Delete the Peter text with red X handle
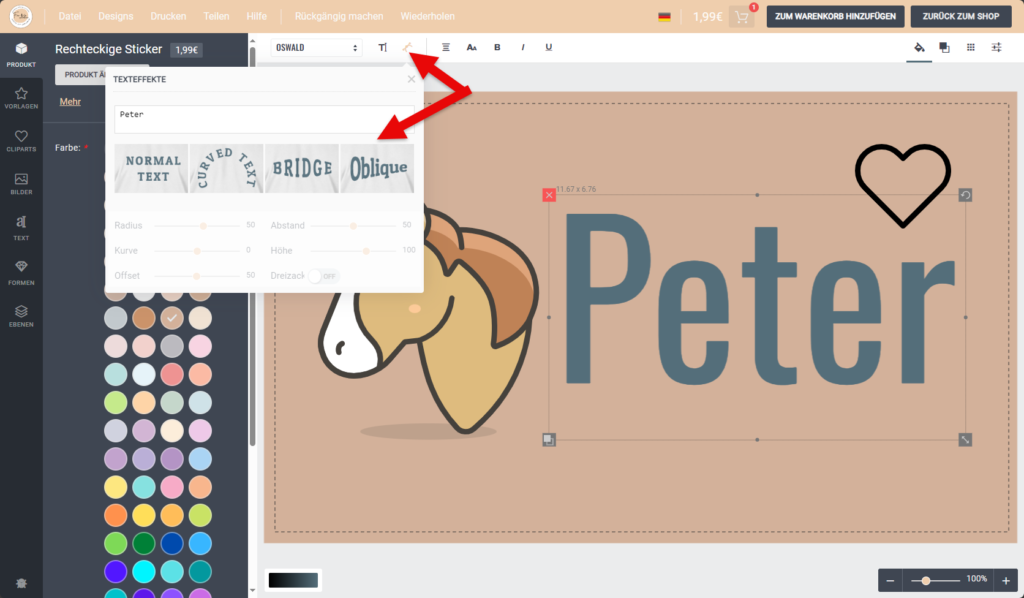The height and width of the screenshot is (598, 1024). pos(549,195)
